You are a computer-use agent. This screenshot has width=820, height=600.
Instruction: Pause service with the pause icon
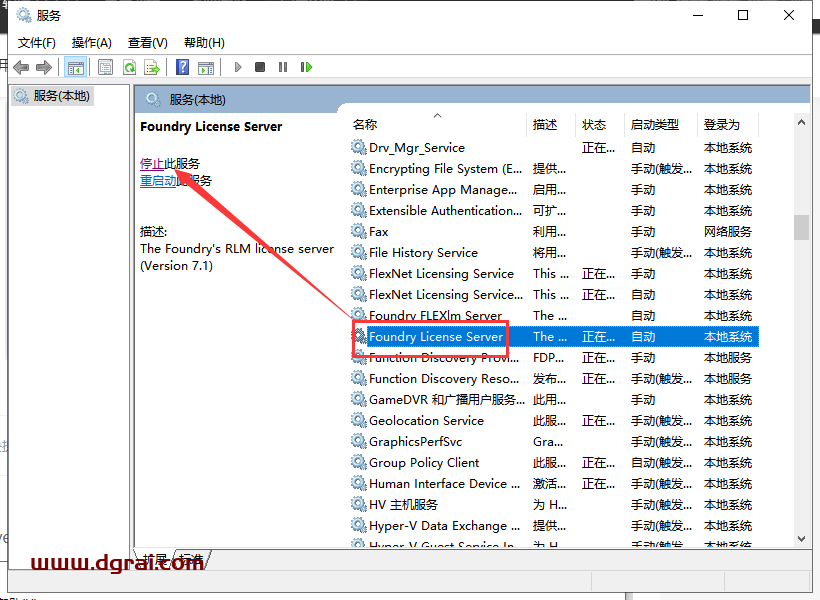tap(283, 67)
